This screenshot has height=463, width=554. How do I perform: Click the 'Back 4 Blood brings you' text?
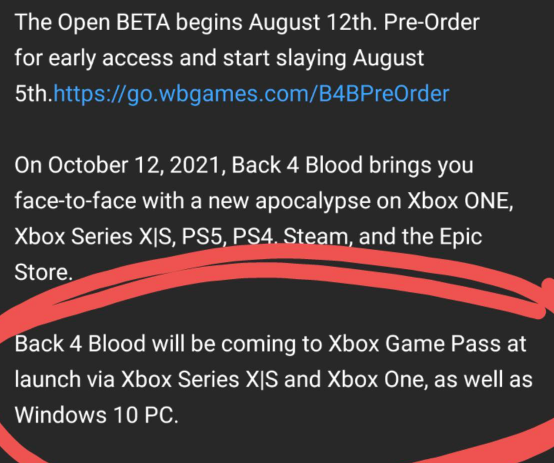[x=352, y=165]
